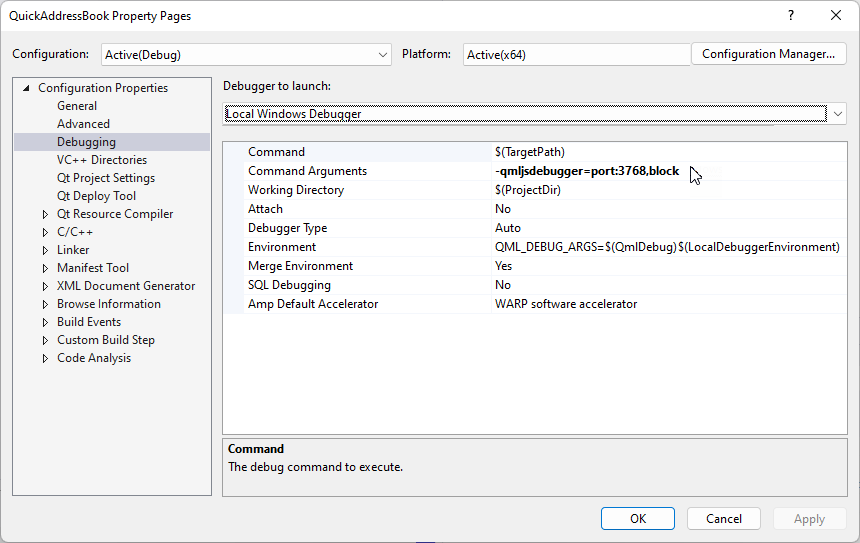Collapse the Configuration Properties tree node
The height and width of the screenshot is (543, 860).
point(26,88)
